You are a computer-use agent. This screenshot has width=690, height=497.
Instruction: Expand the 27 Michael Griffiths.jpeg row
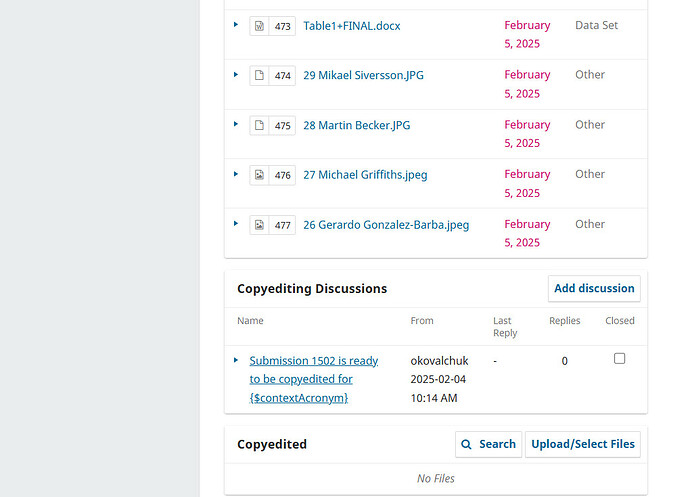pyautogui.click(x=236, y=174)
